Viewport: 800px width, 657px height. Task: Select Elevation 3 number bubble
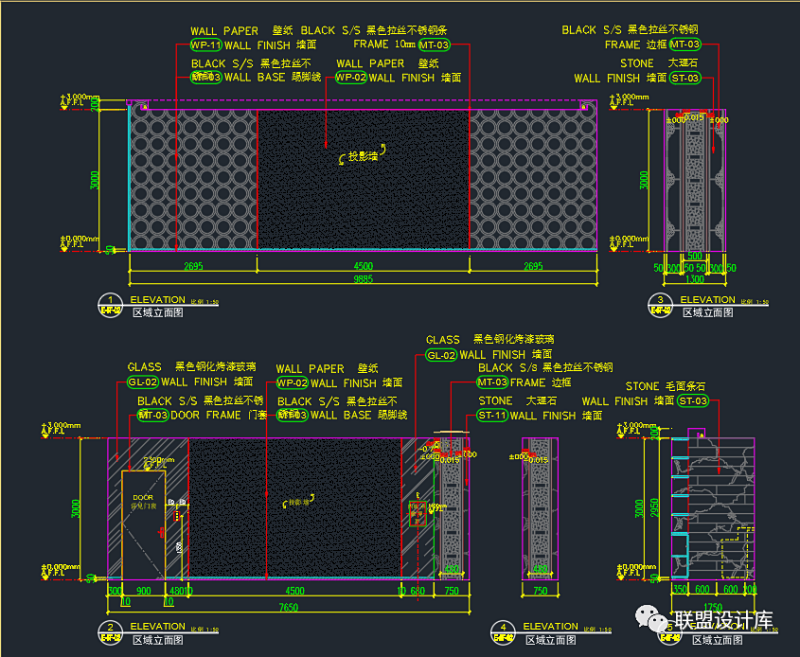coord(660,301)
